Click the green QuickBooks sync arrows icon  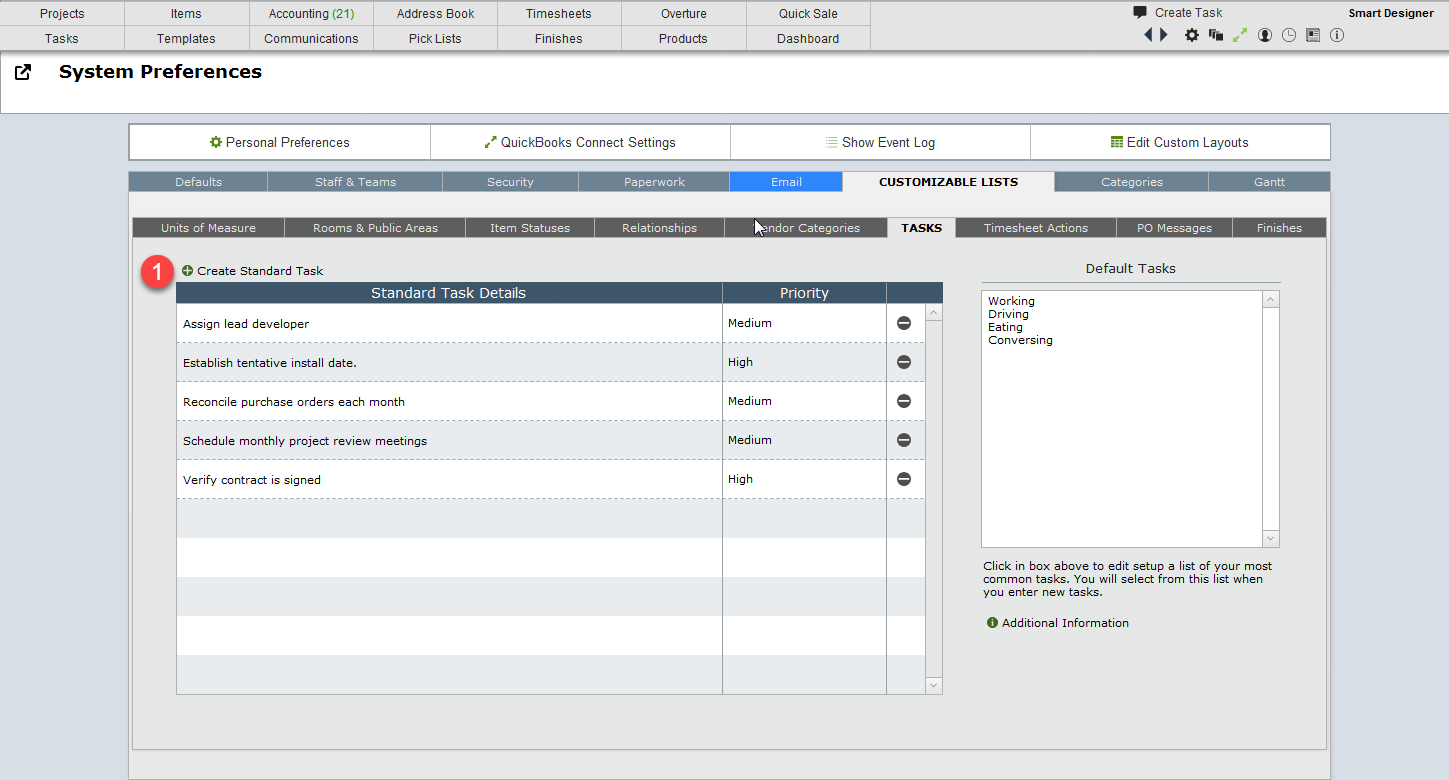pos(1240,35)
